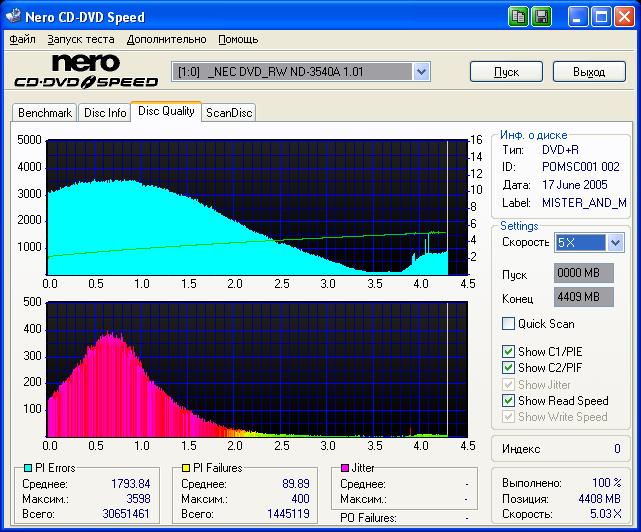Uncheck Show C1/PIE option
The image size is (641, 532).
(509, 352)
